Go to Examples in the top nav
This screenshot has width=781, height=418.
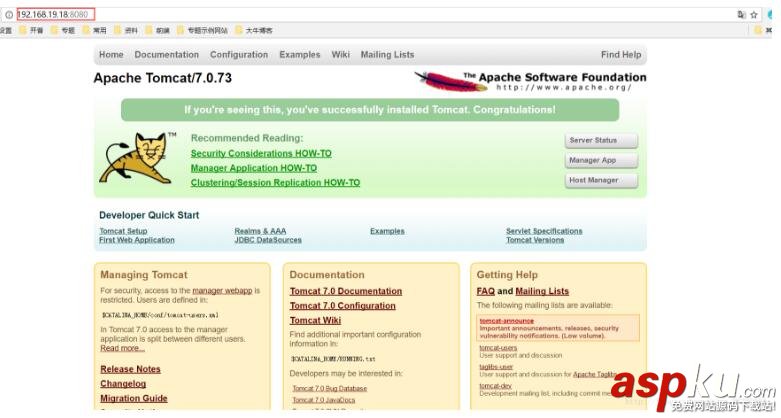click(300, 55)
